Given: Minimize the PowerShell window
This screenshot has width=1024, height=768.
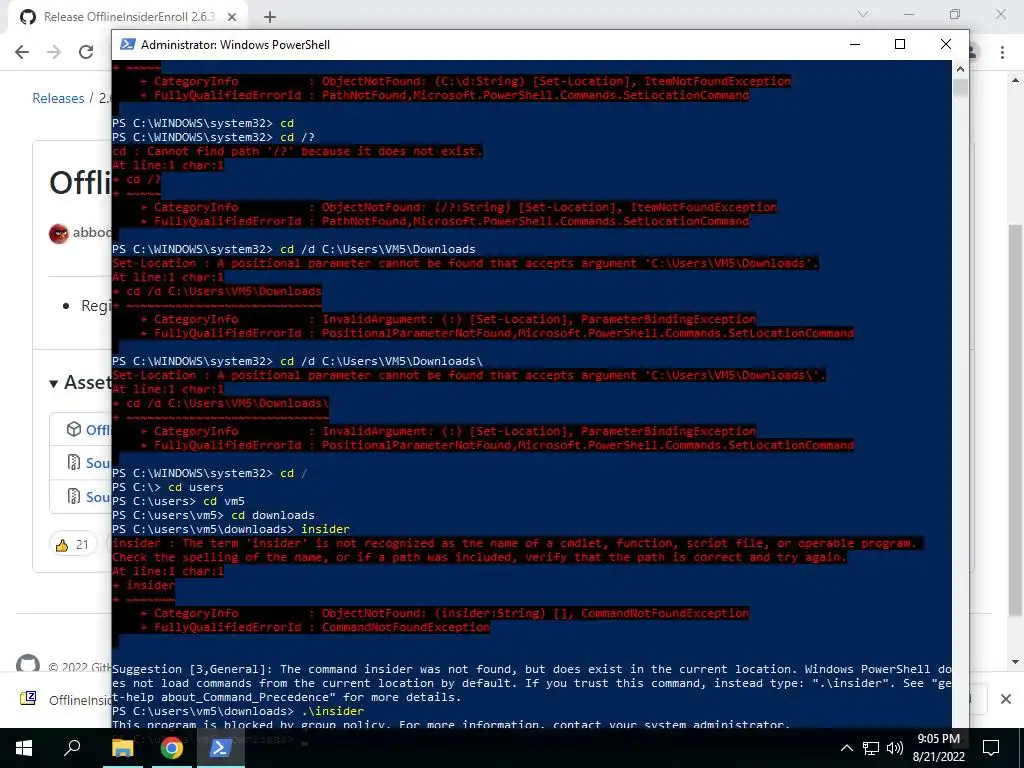Looking at the screenshot, I should click(855, 44).
